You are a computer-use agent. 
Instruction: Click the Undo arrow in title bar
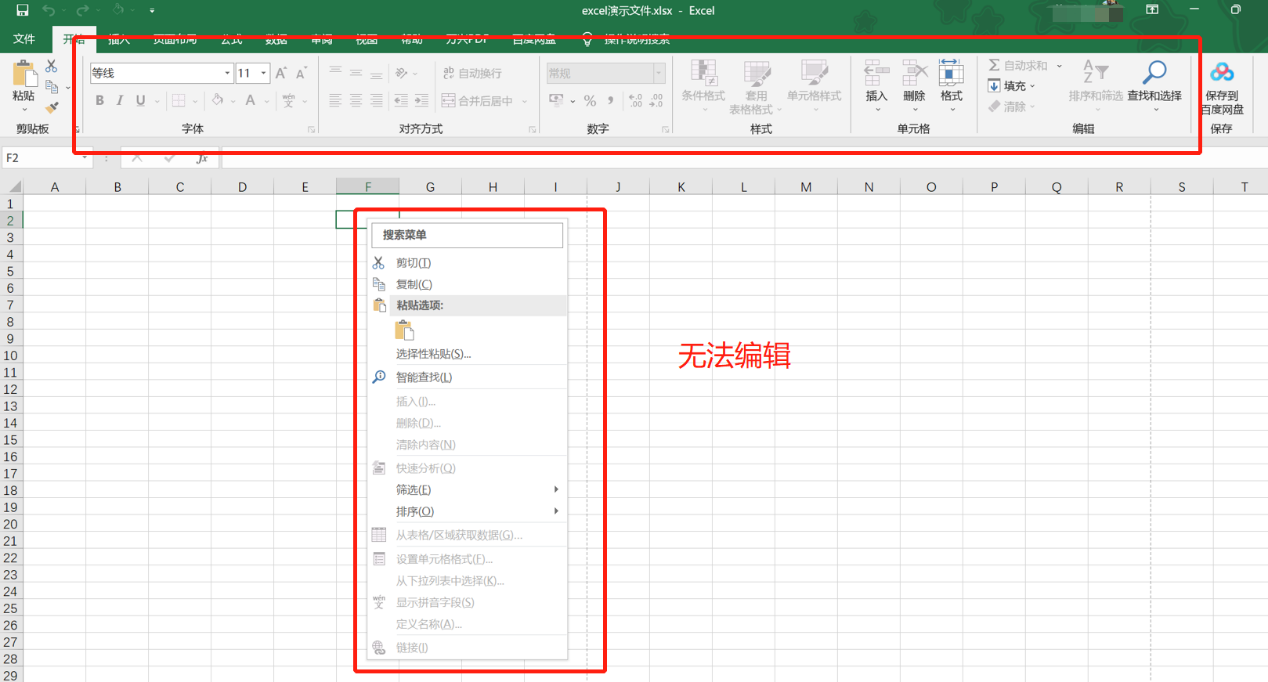(x=49, y=10)
